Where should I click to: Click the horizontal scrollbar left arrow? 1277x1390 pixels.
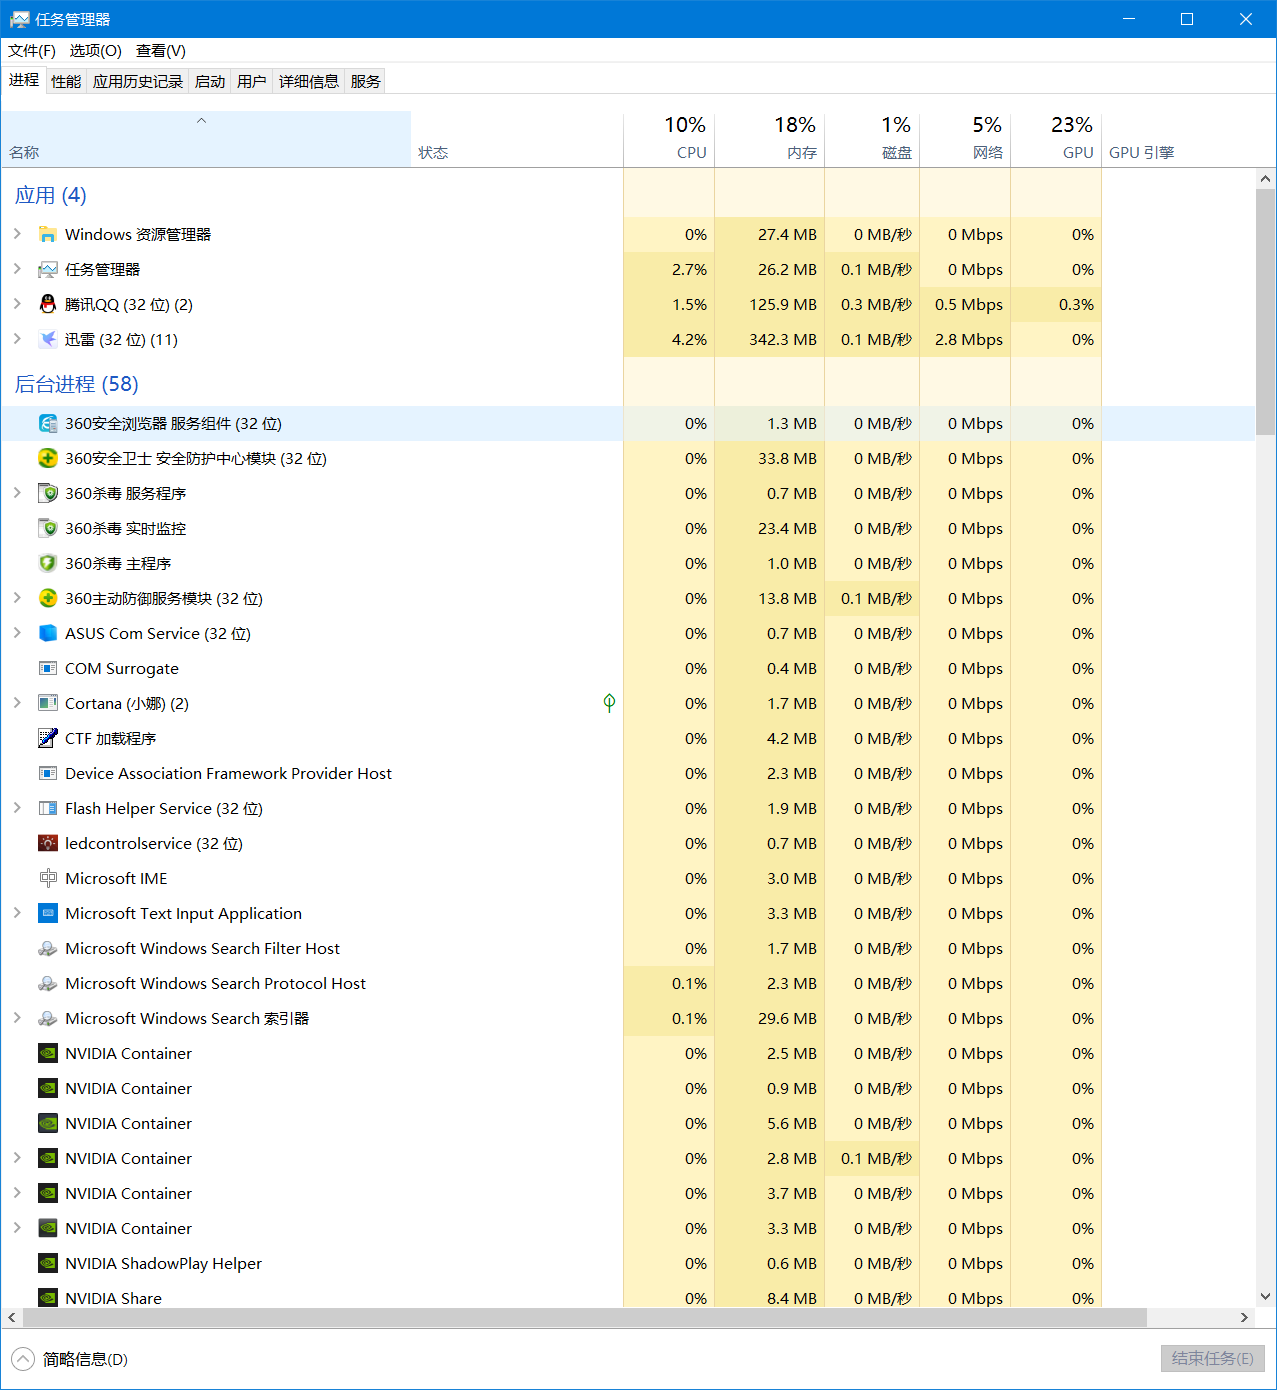pyautogui.click(x=11, y=1318)
